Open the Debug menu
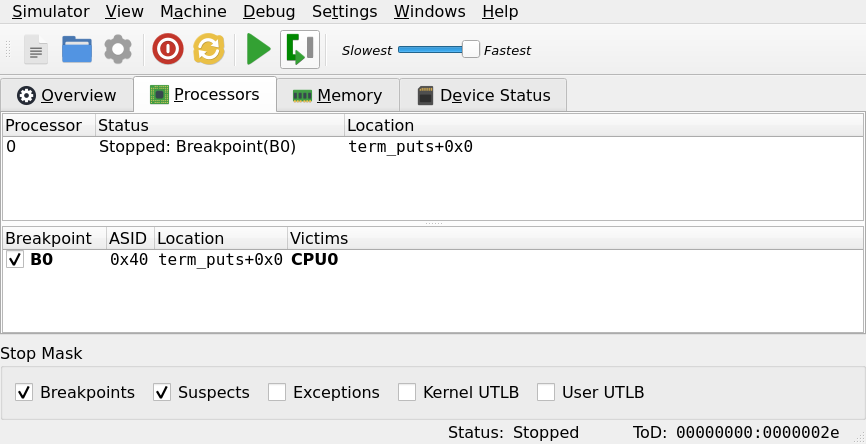866x444 pixels. pos(269,12)
